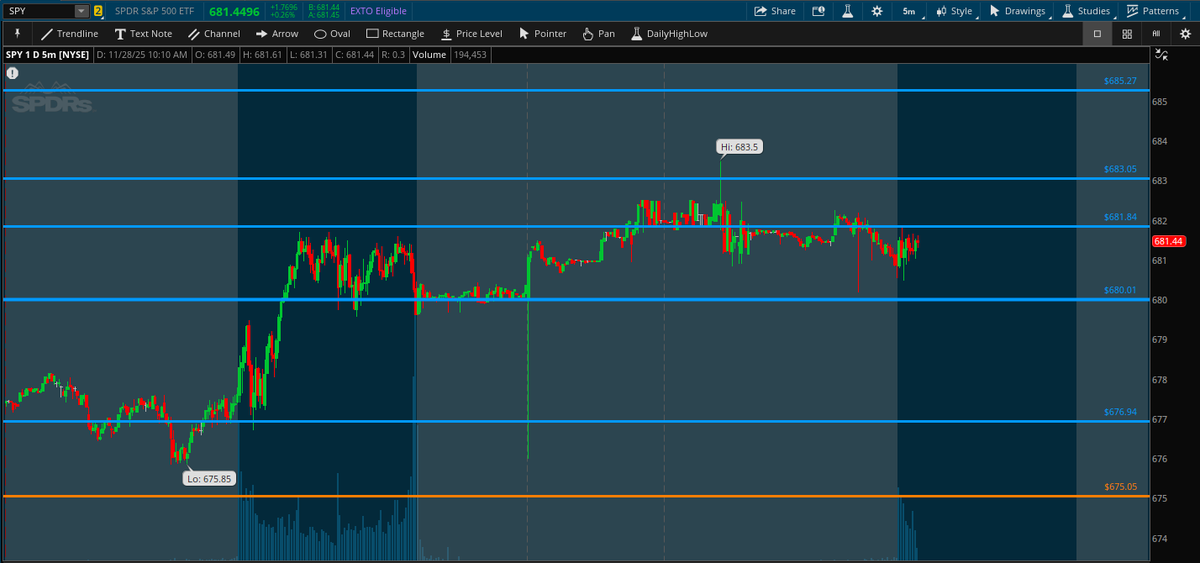Click the yellow link color '2' badge
The width and height of the screenshot is (1200, 563).
(98, 11)
